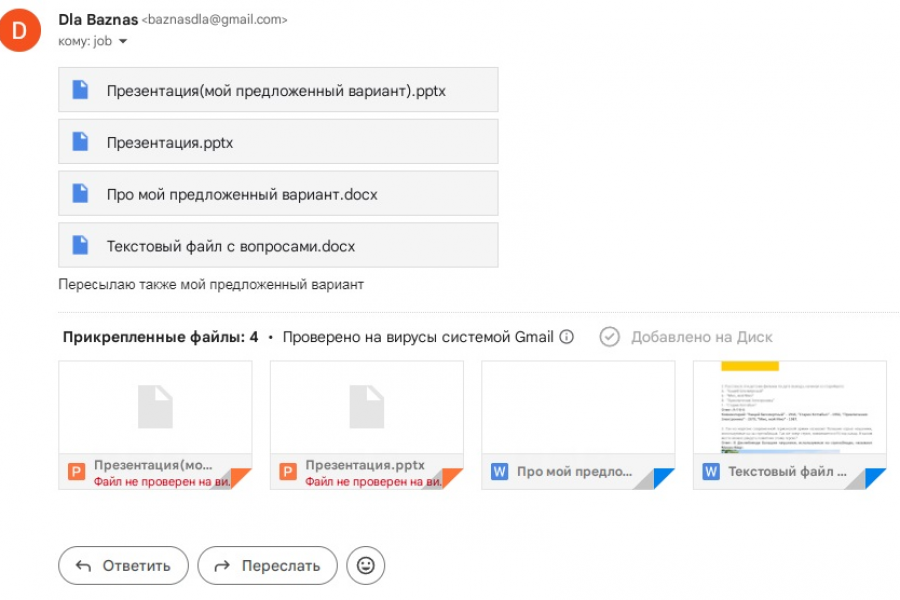Click the sender avatar with letter D

pyautogui.click(x=19, y=29)
